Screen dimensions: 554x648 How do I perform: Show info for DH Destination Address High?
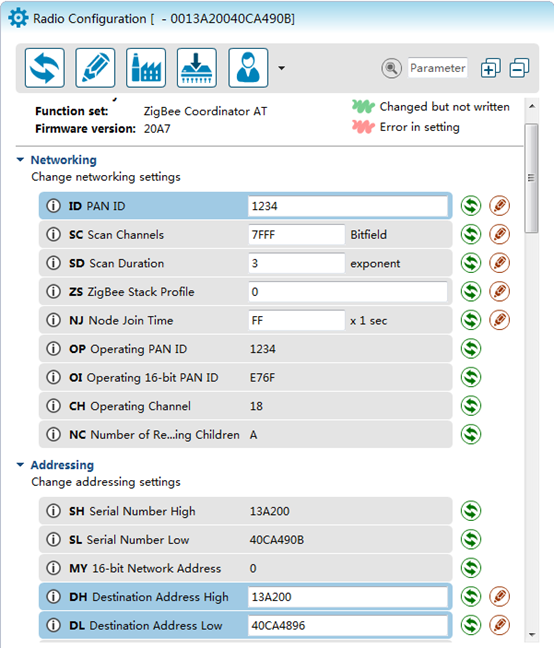[x=53, y=596]
